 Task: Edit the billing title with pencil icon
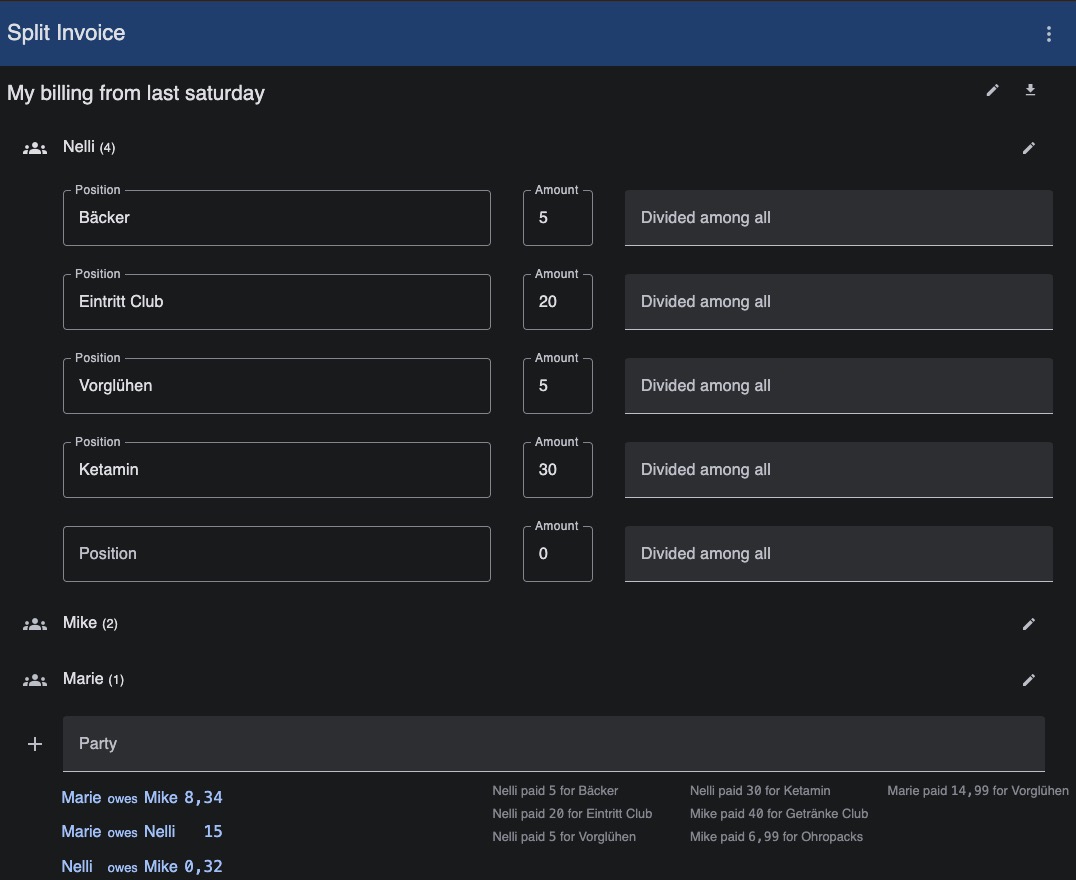click(x=992, y=91)
